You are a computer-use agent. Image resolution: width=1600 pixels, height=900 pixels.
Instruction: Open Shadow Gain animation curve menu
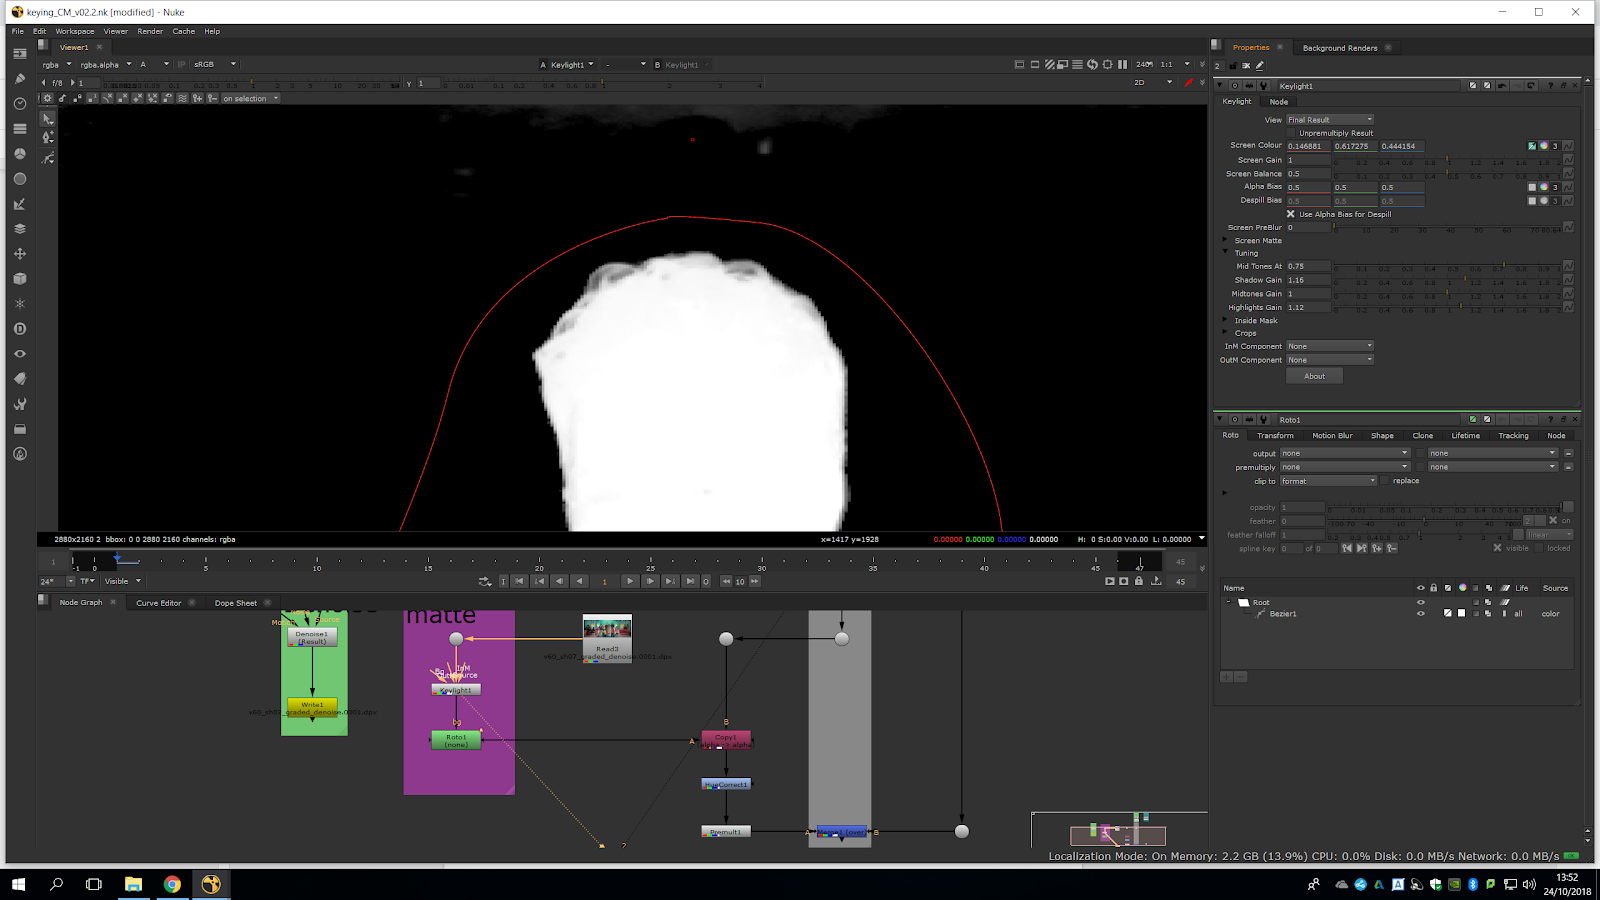coord(1568,280)
